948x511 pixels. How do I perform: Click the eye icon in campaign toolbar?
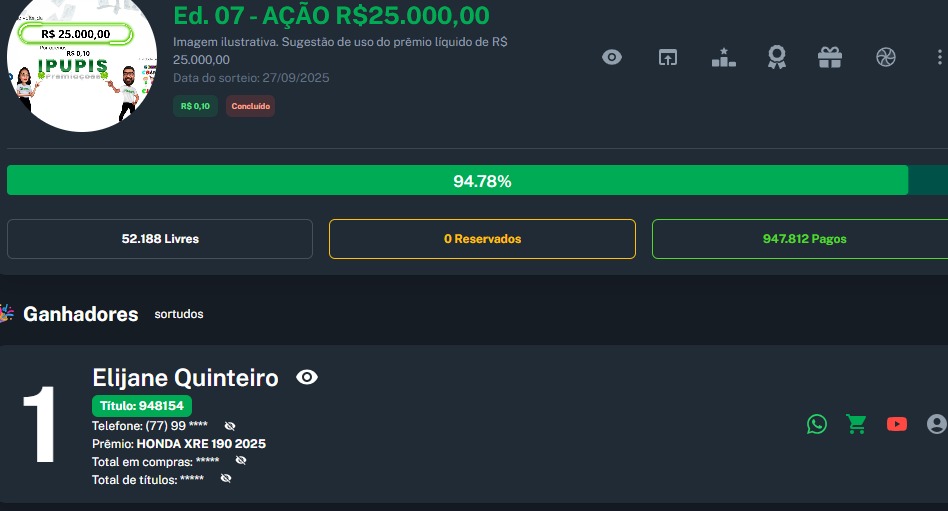[x=612, y=57]
